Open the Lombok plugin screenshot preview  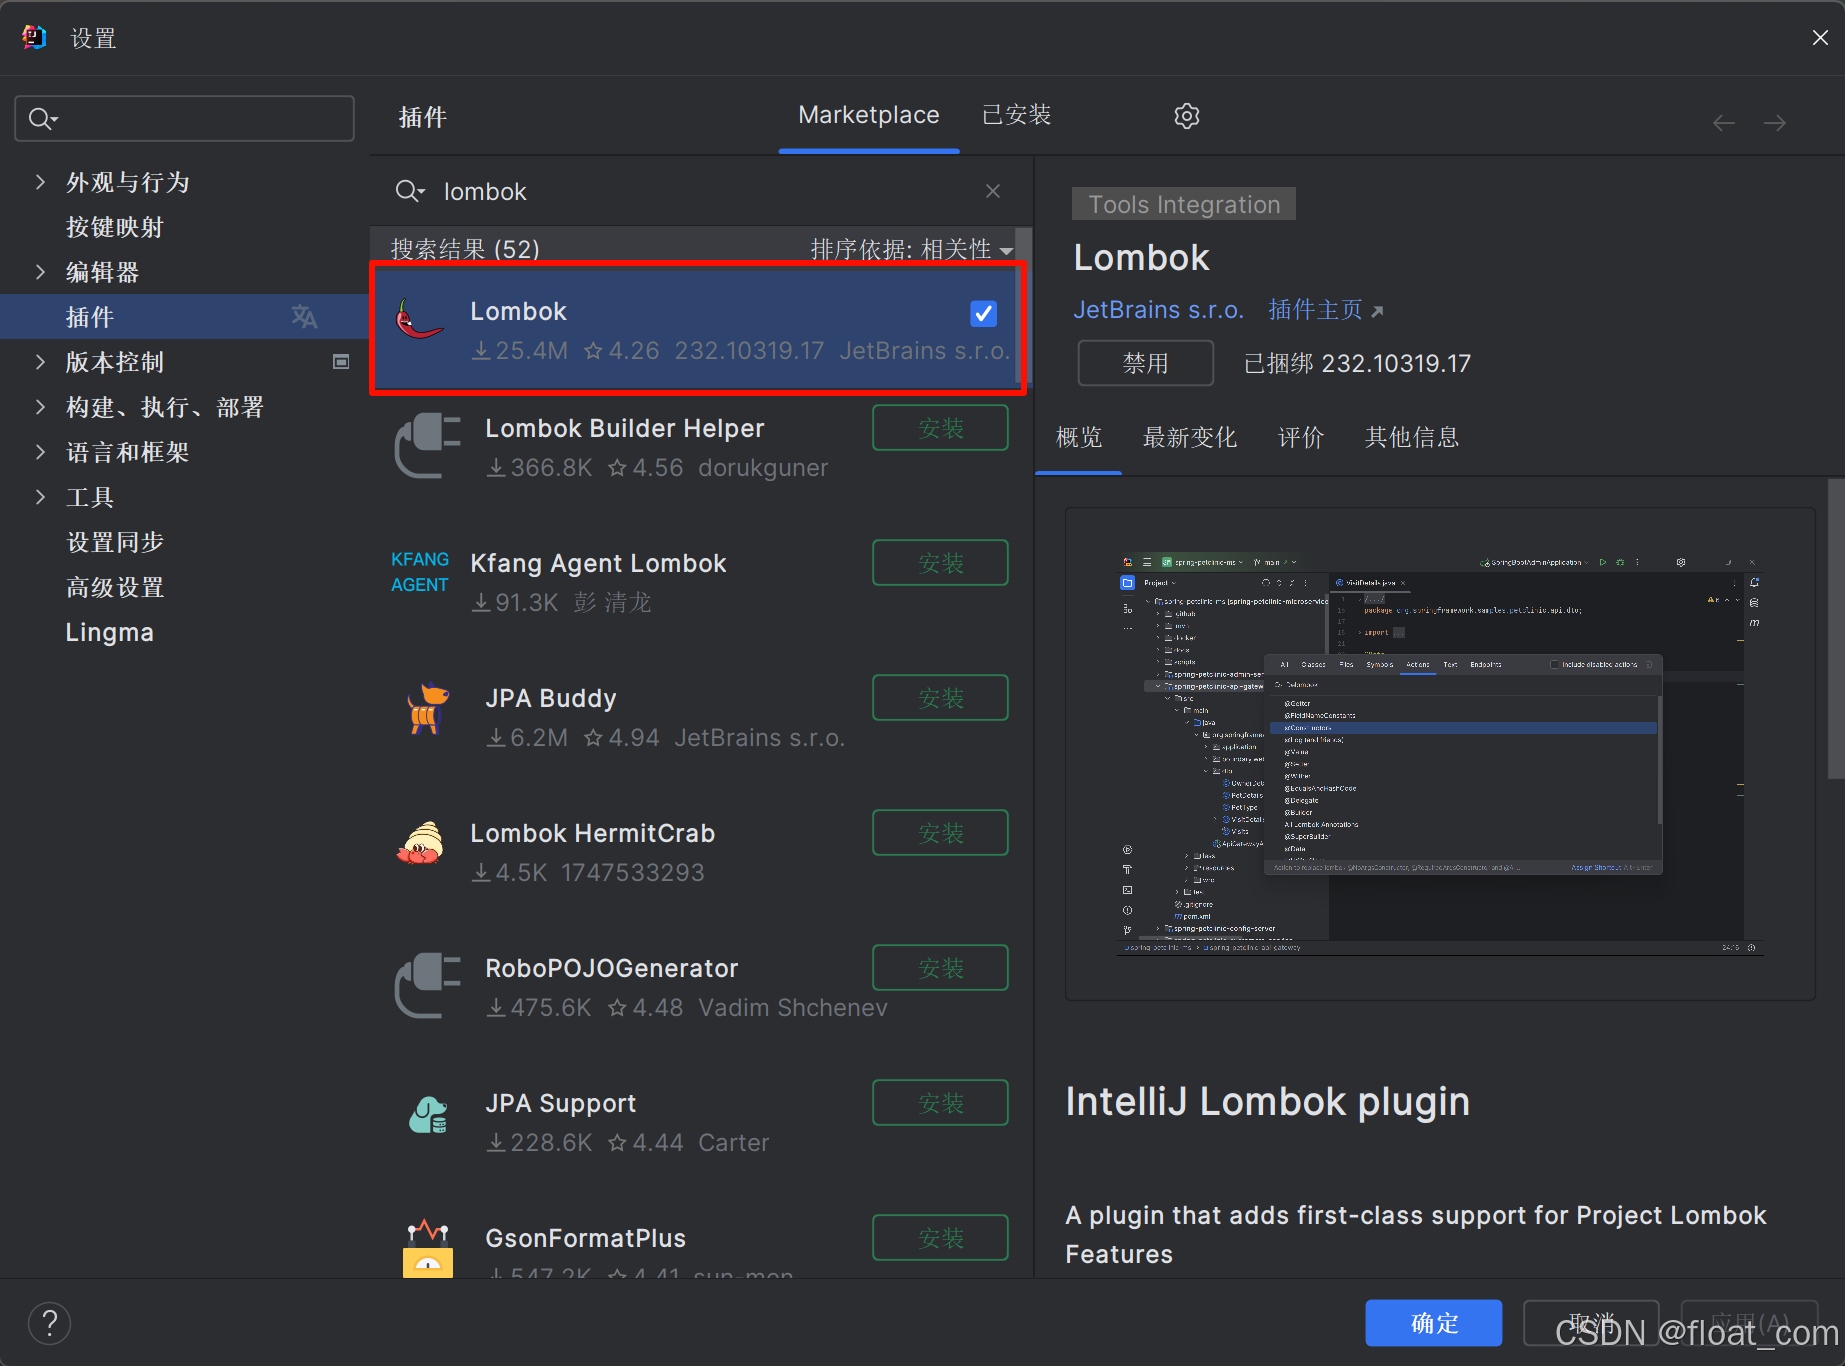(x=1440, y=754)
